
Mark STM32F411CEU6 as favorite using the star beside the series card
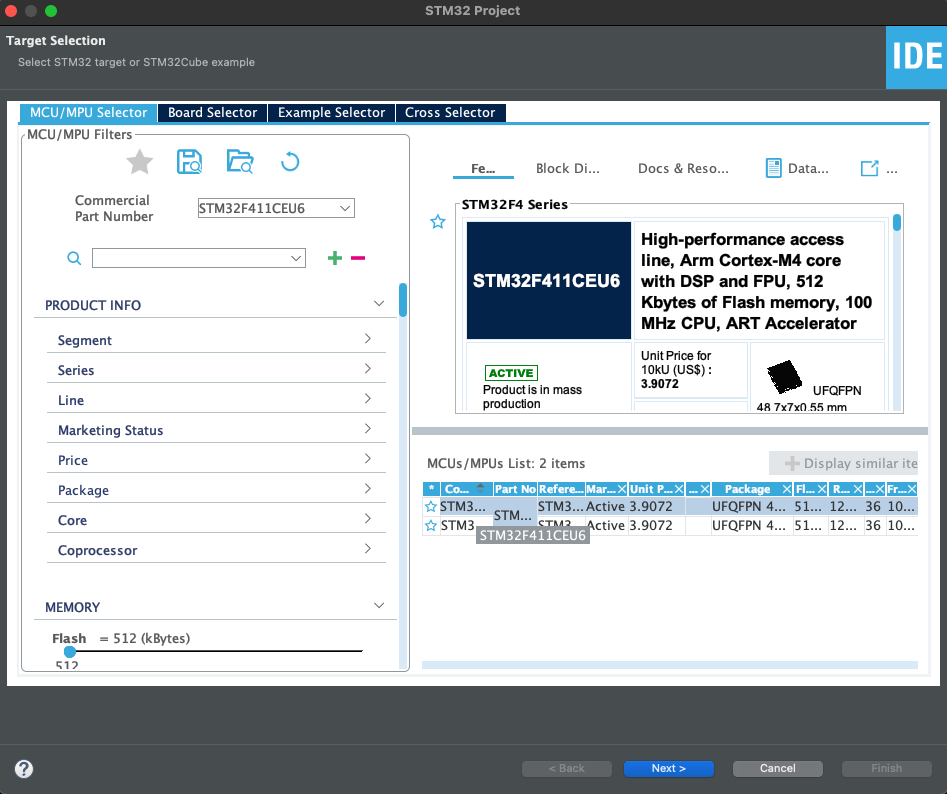pyautogui.click(x=438, y=222)
